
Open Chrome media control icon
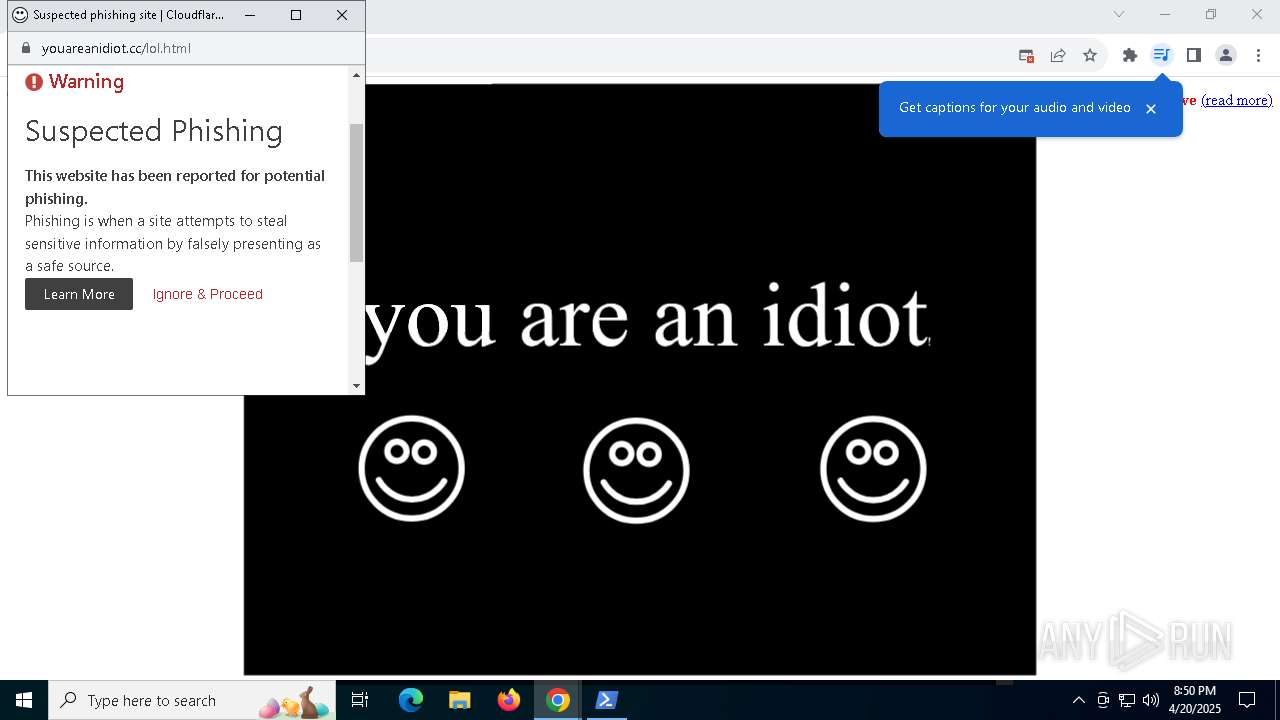[x=1161, y=55]
